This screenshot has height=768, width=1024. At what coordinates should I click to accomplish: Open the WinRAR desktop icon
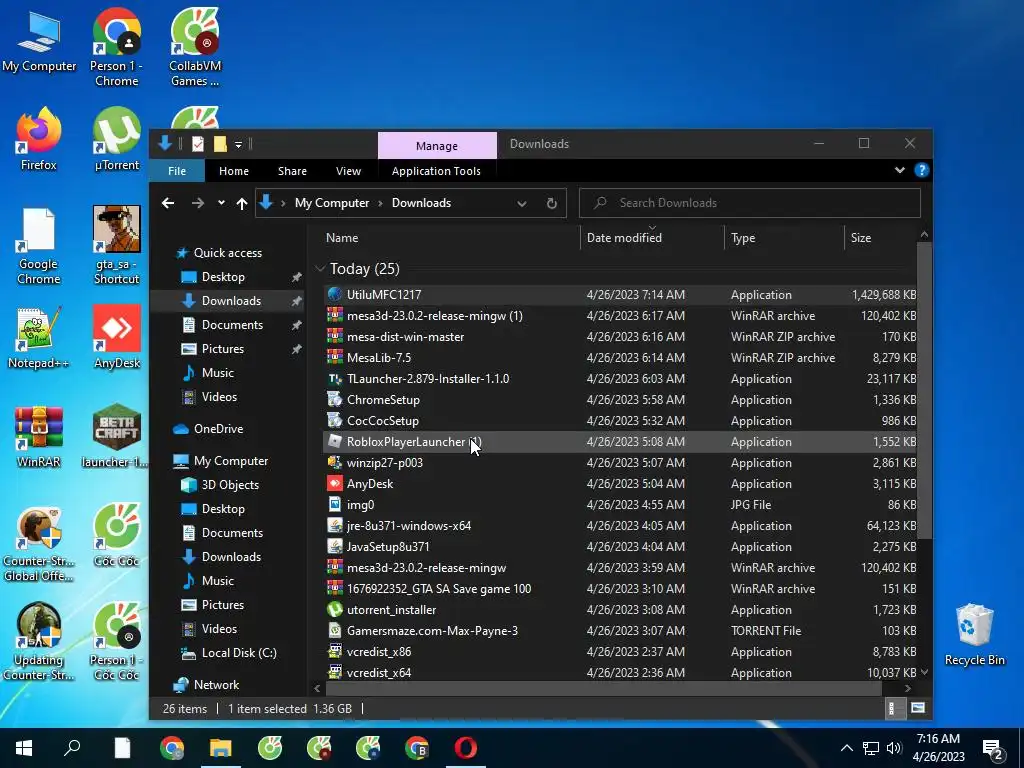coord(39,437)
